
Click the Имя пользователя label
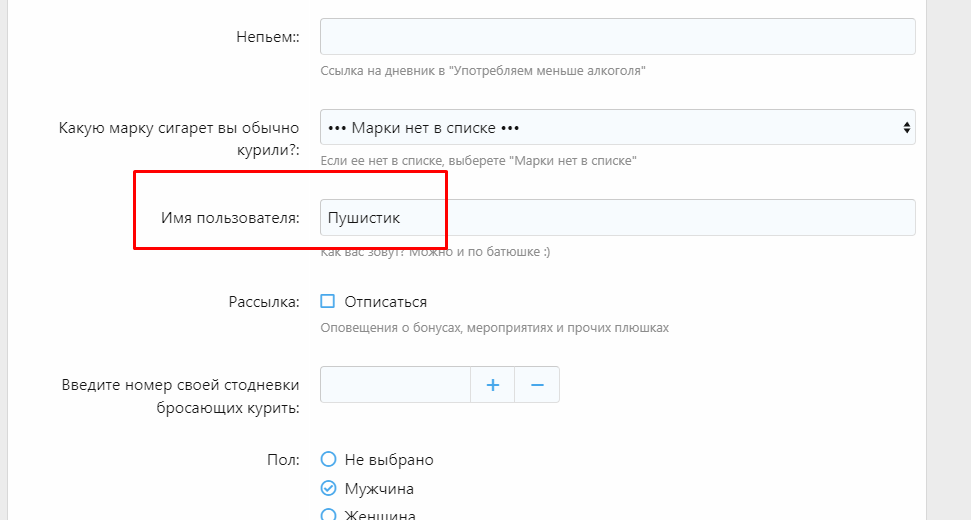[230, 218]
